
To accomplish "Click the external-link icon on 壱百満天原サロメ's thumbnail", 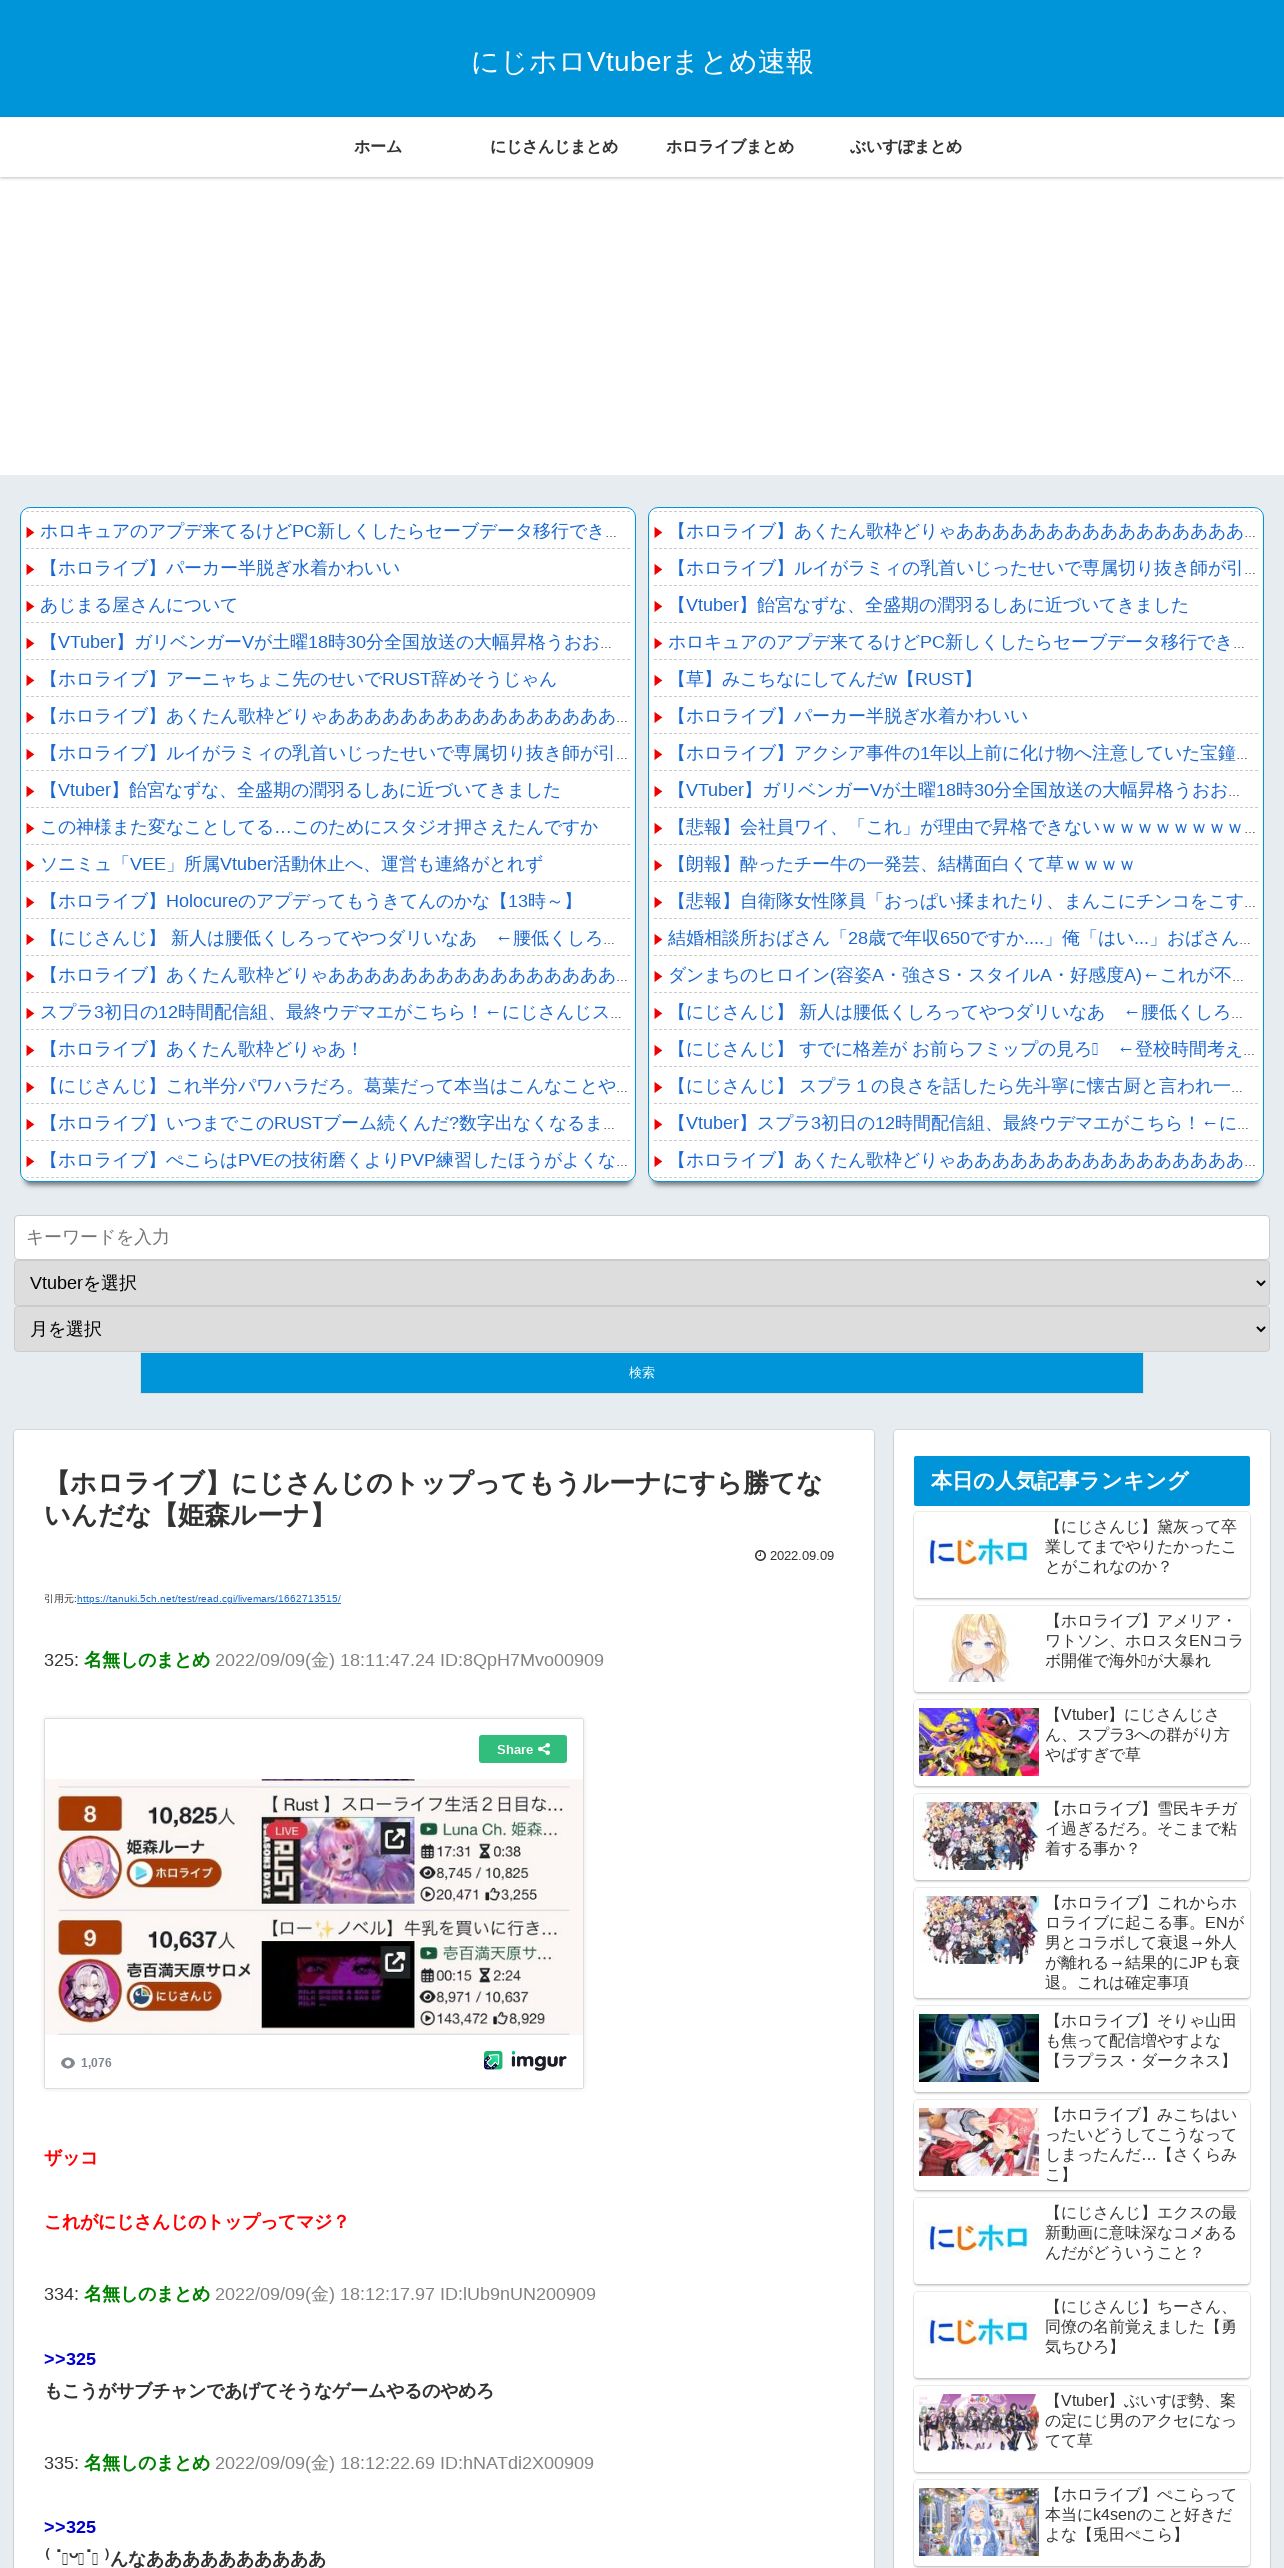I will coord(395,1962).
